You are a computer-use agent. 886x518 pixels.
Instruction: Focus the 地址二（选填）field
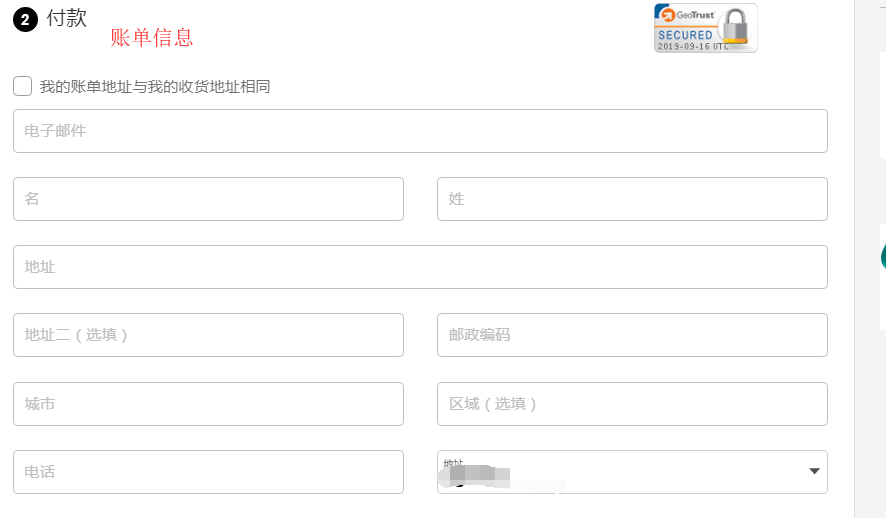(x=208, y=335)
